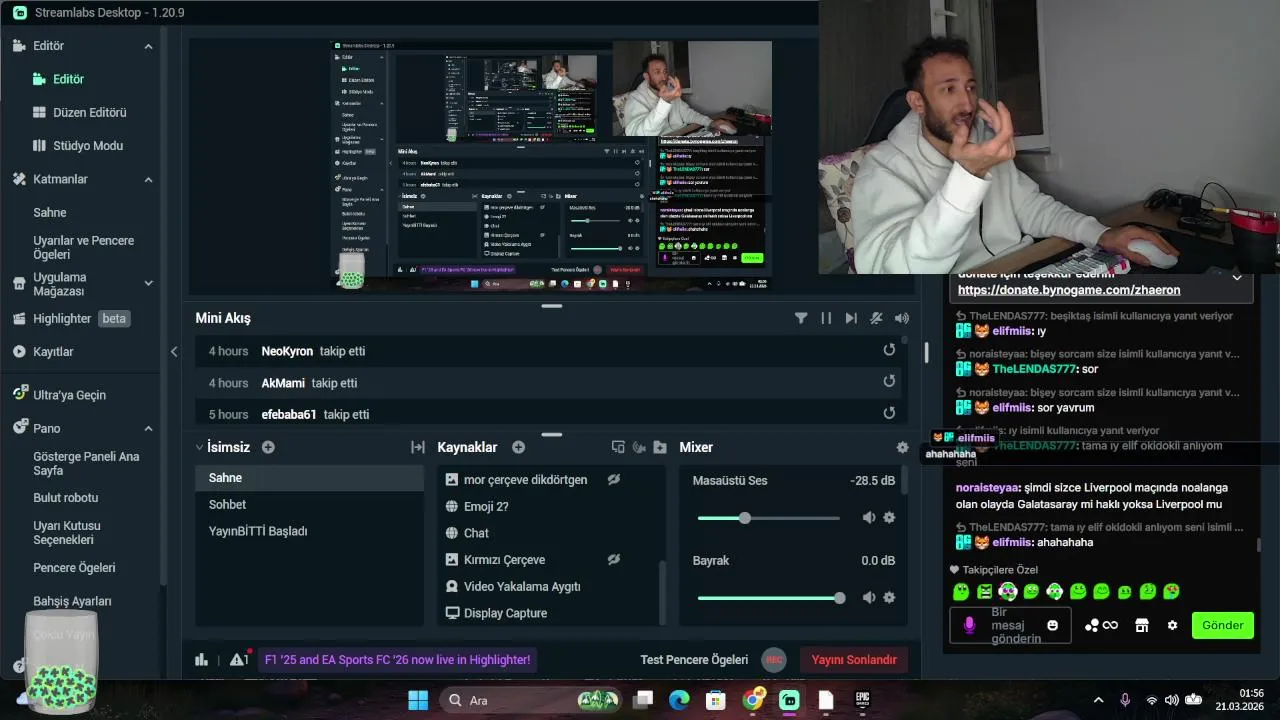Click the Gönder chat send button
The width and height of the screenshot is (1280, 720).
point(1222,625)
